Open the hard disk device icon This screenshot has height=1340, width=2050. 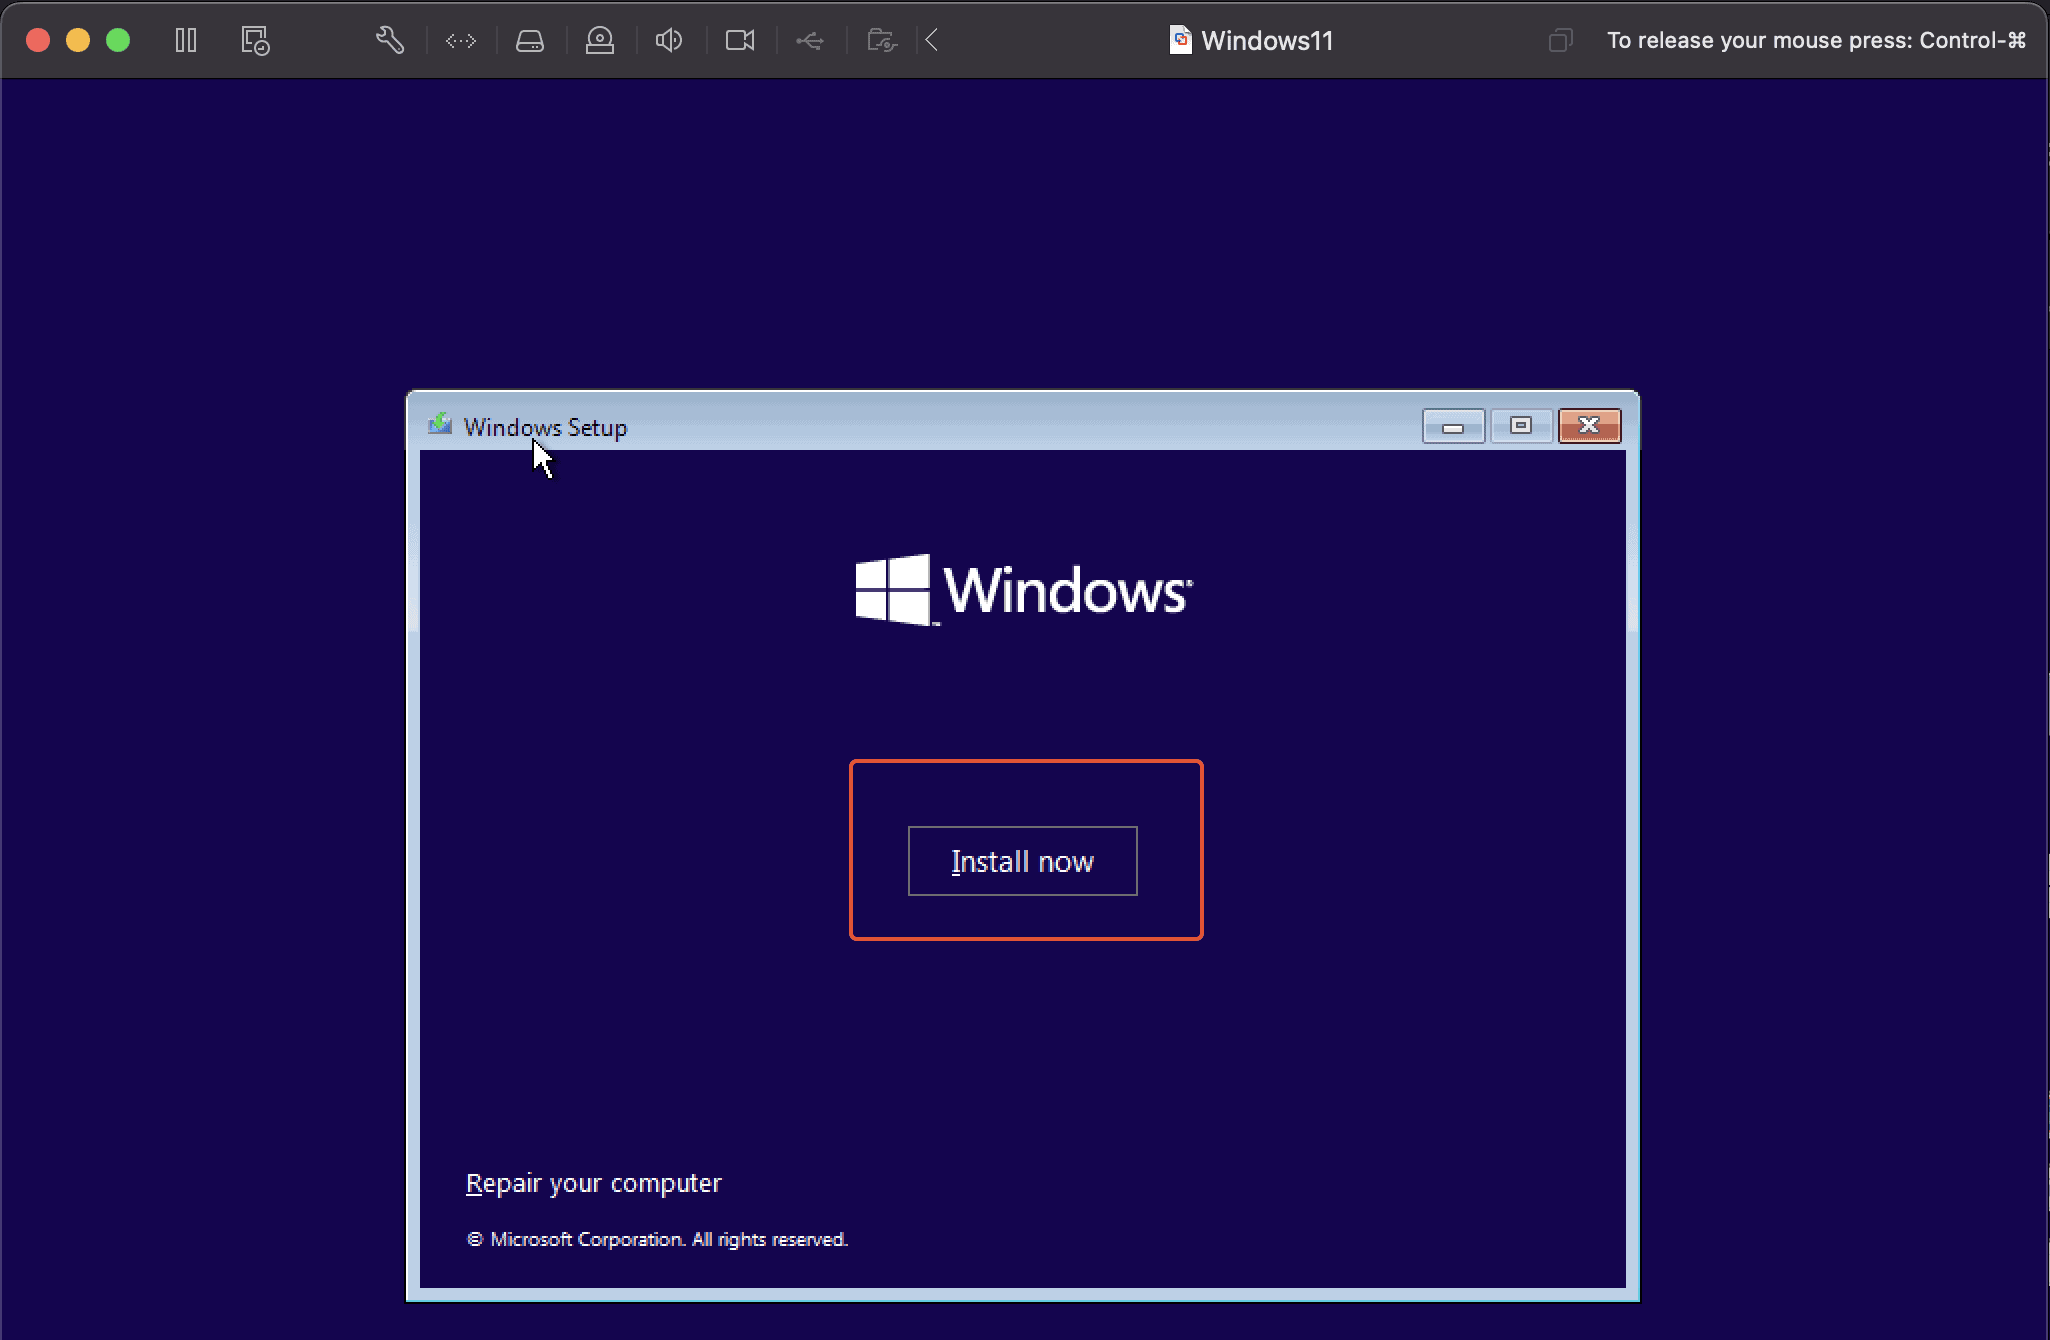[530, 40]
